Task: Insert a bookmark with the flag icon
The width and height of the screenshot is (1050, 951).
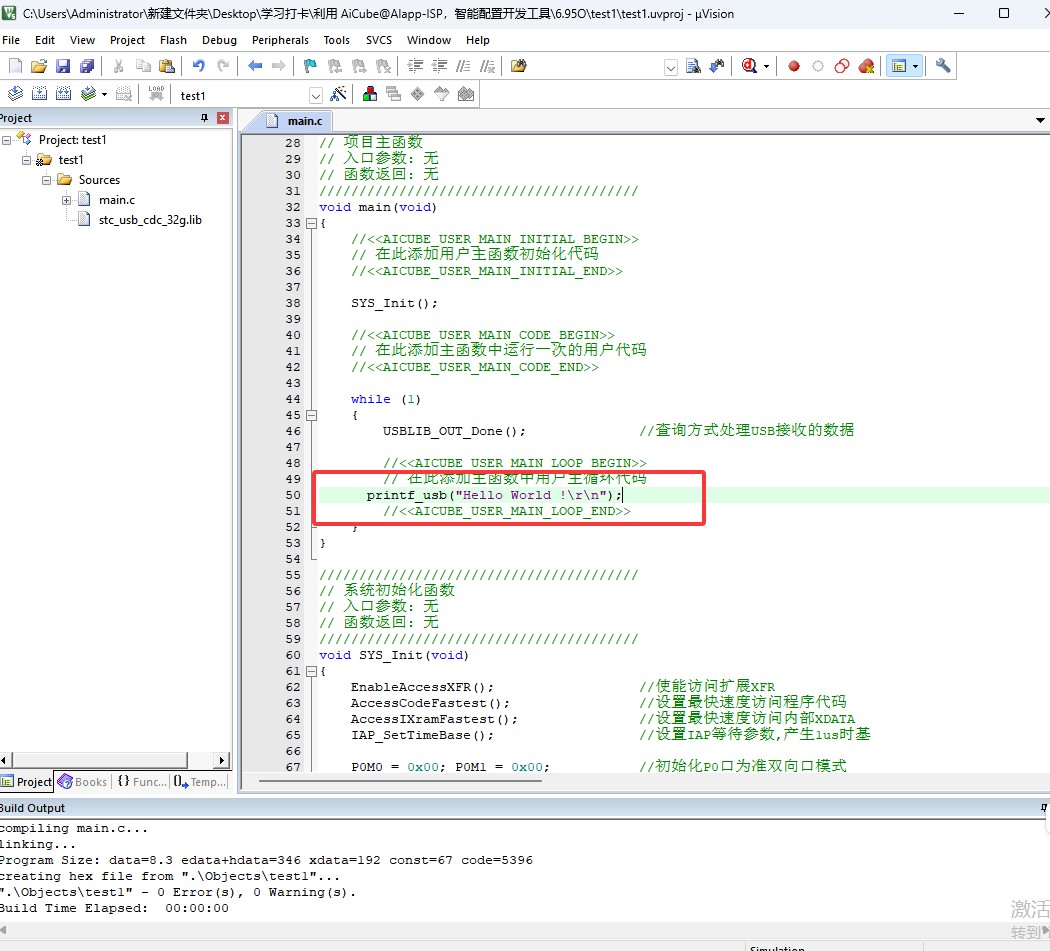Action: tap(310, 66)
